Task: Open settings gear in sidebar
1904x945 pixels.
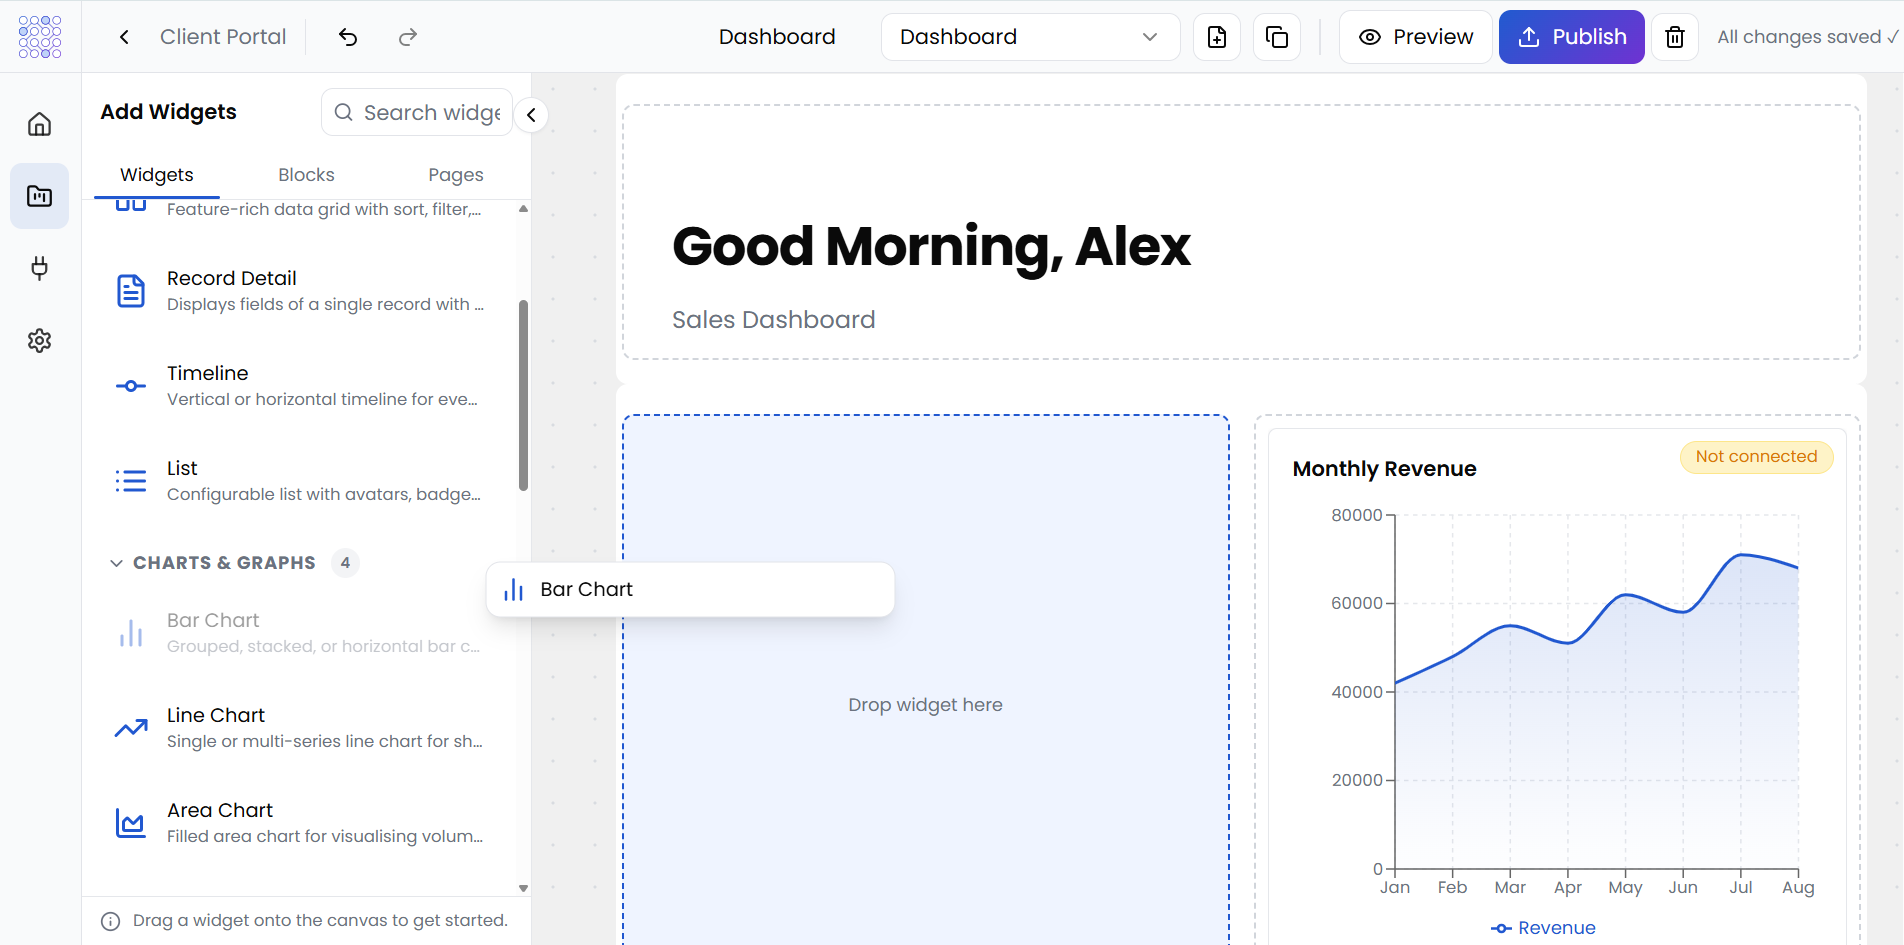Action: 40,341
